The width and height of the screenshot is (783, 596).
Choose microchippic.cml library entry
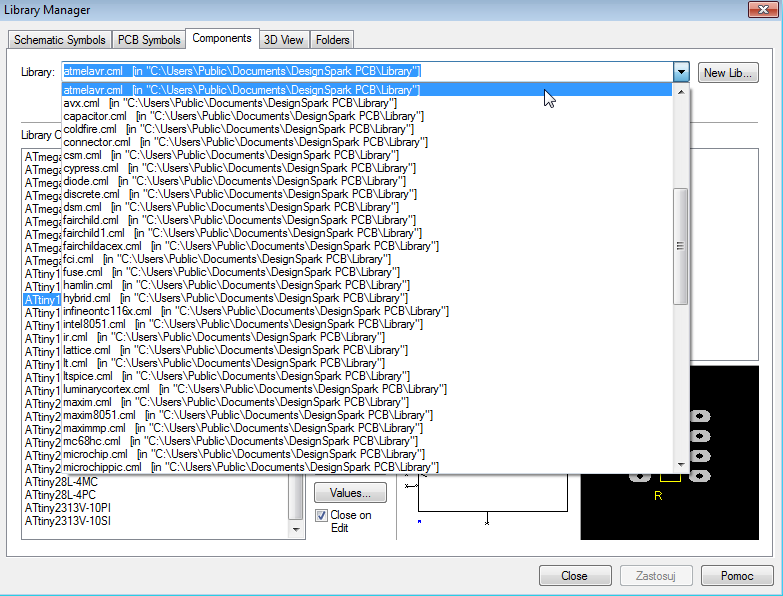coord(367,467)
